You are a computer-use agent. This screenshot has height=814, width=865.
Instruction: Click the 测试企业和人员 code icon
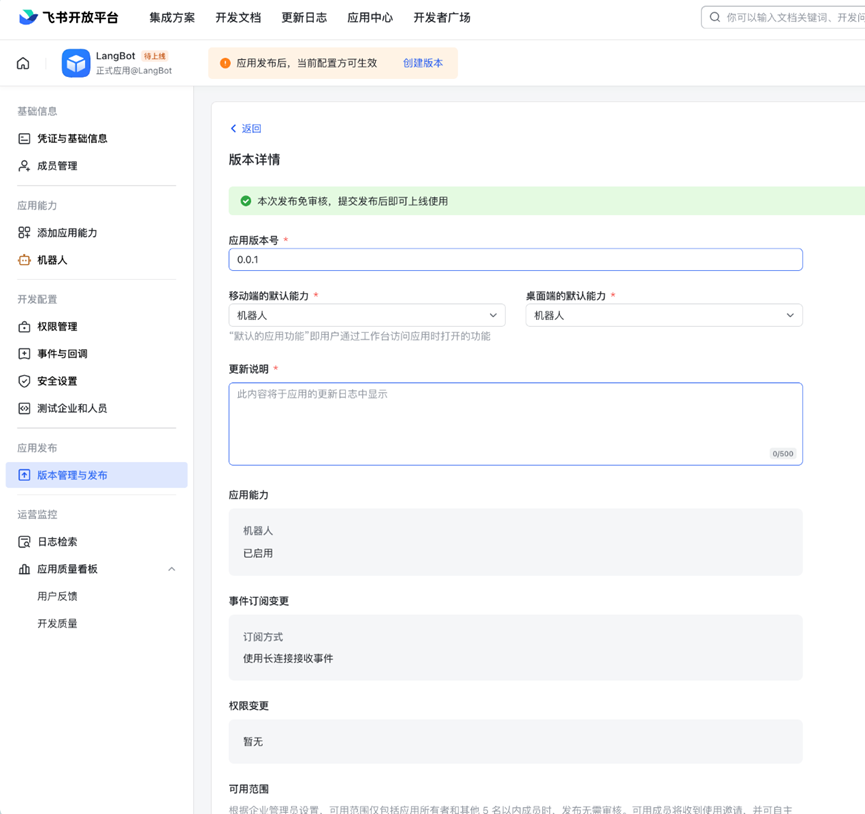[x=24, y=408]
